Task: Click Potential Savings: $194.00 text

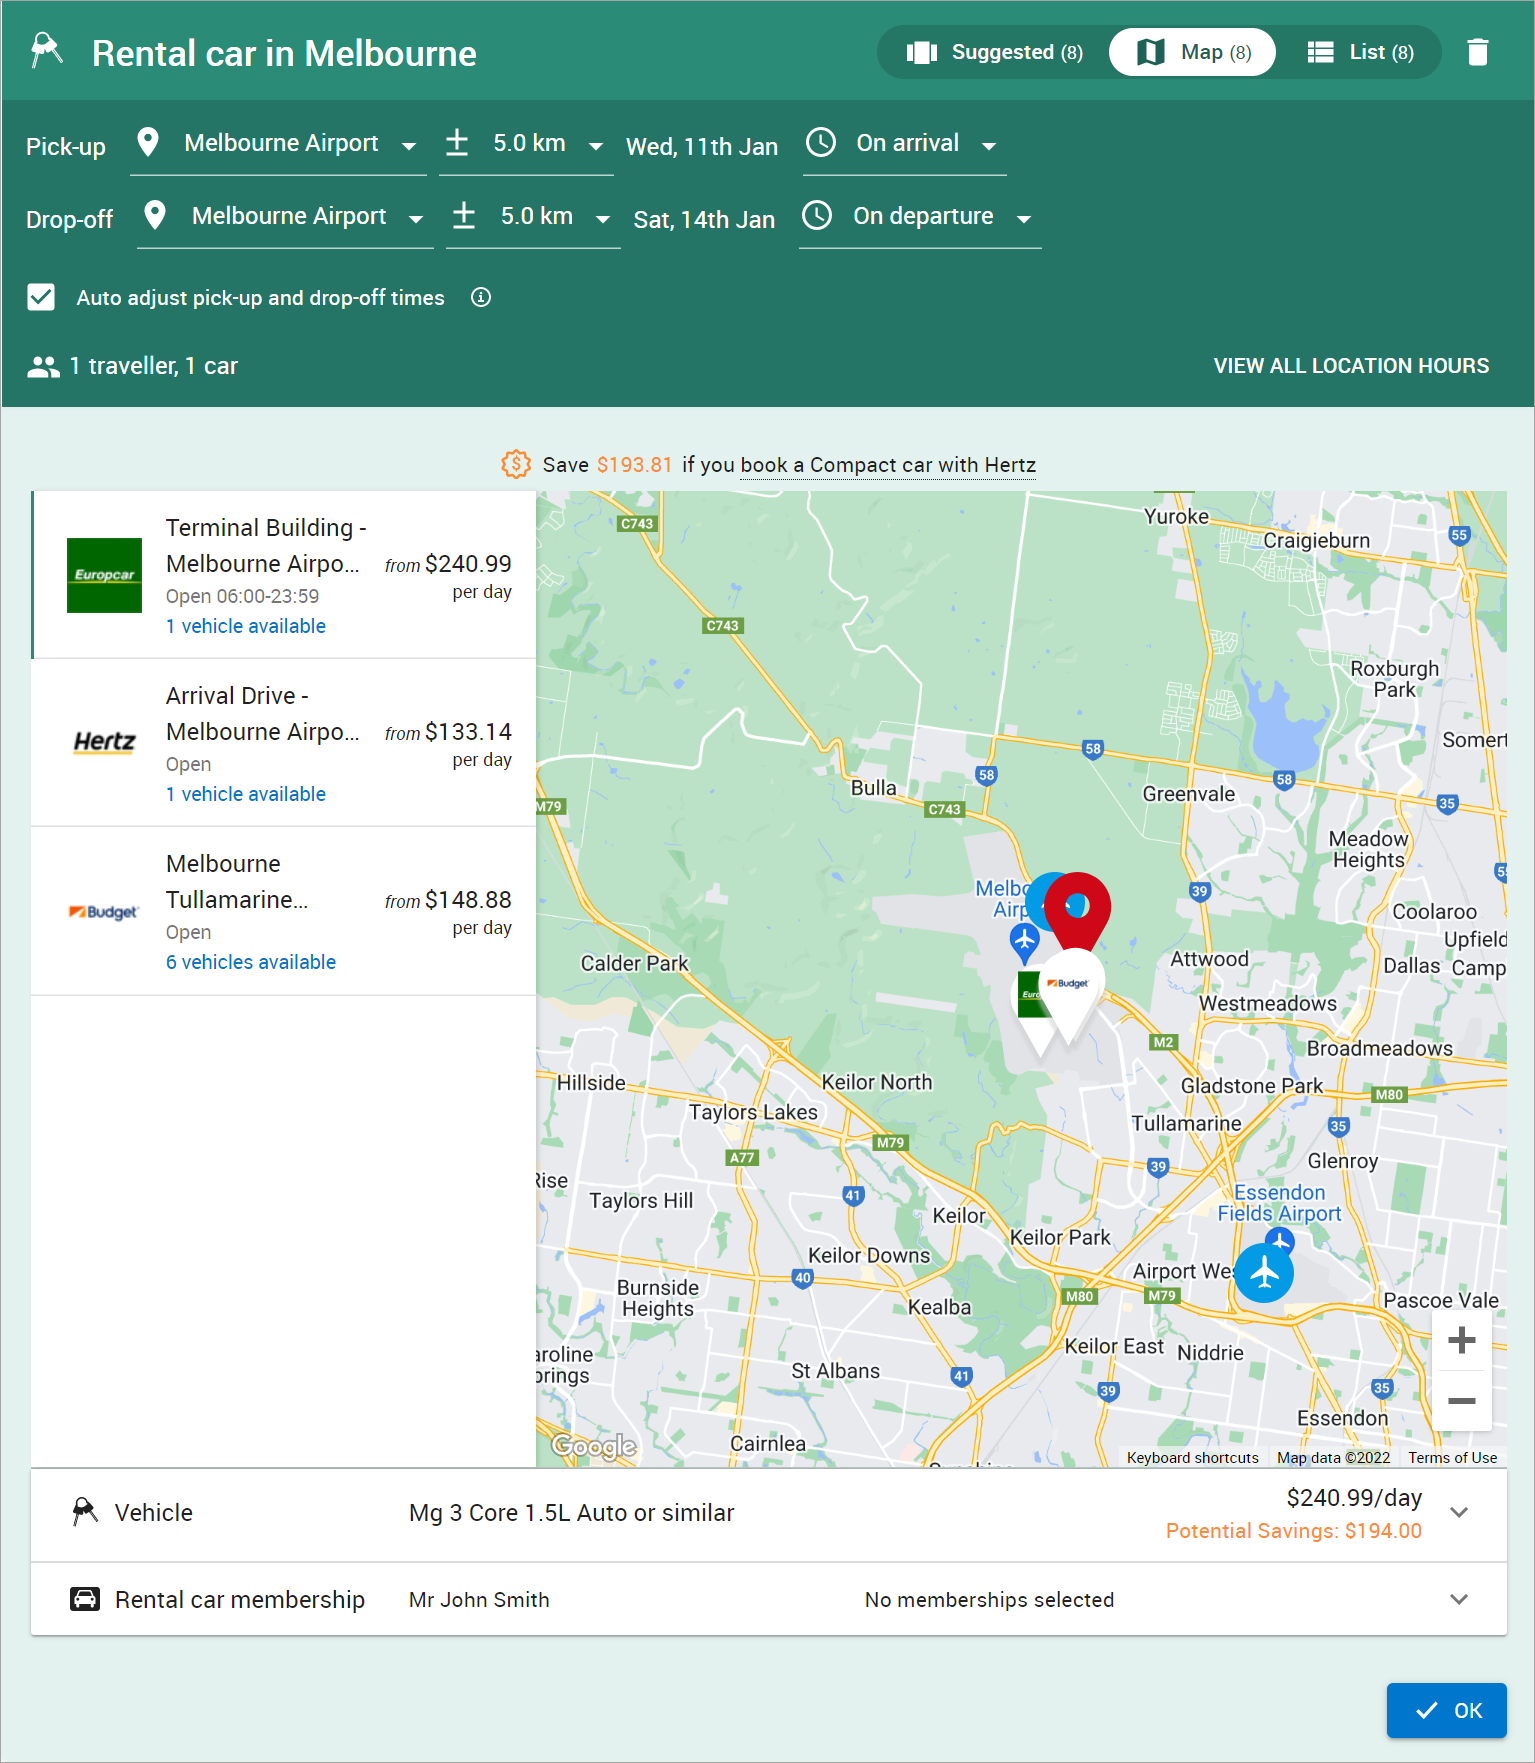Action: pyautogui.click(x=1293, y=1531)
